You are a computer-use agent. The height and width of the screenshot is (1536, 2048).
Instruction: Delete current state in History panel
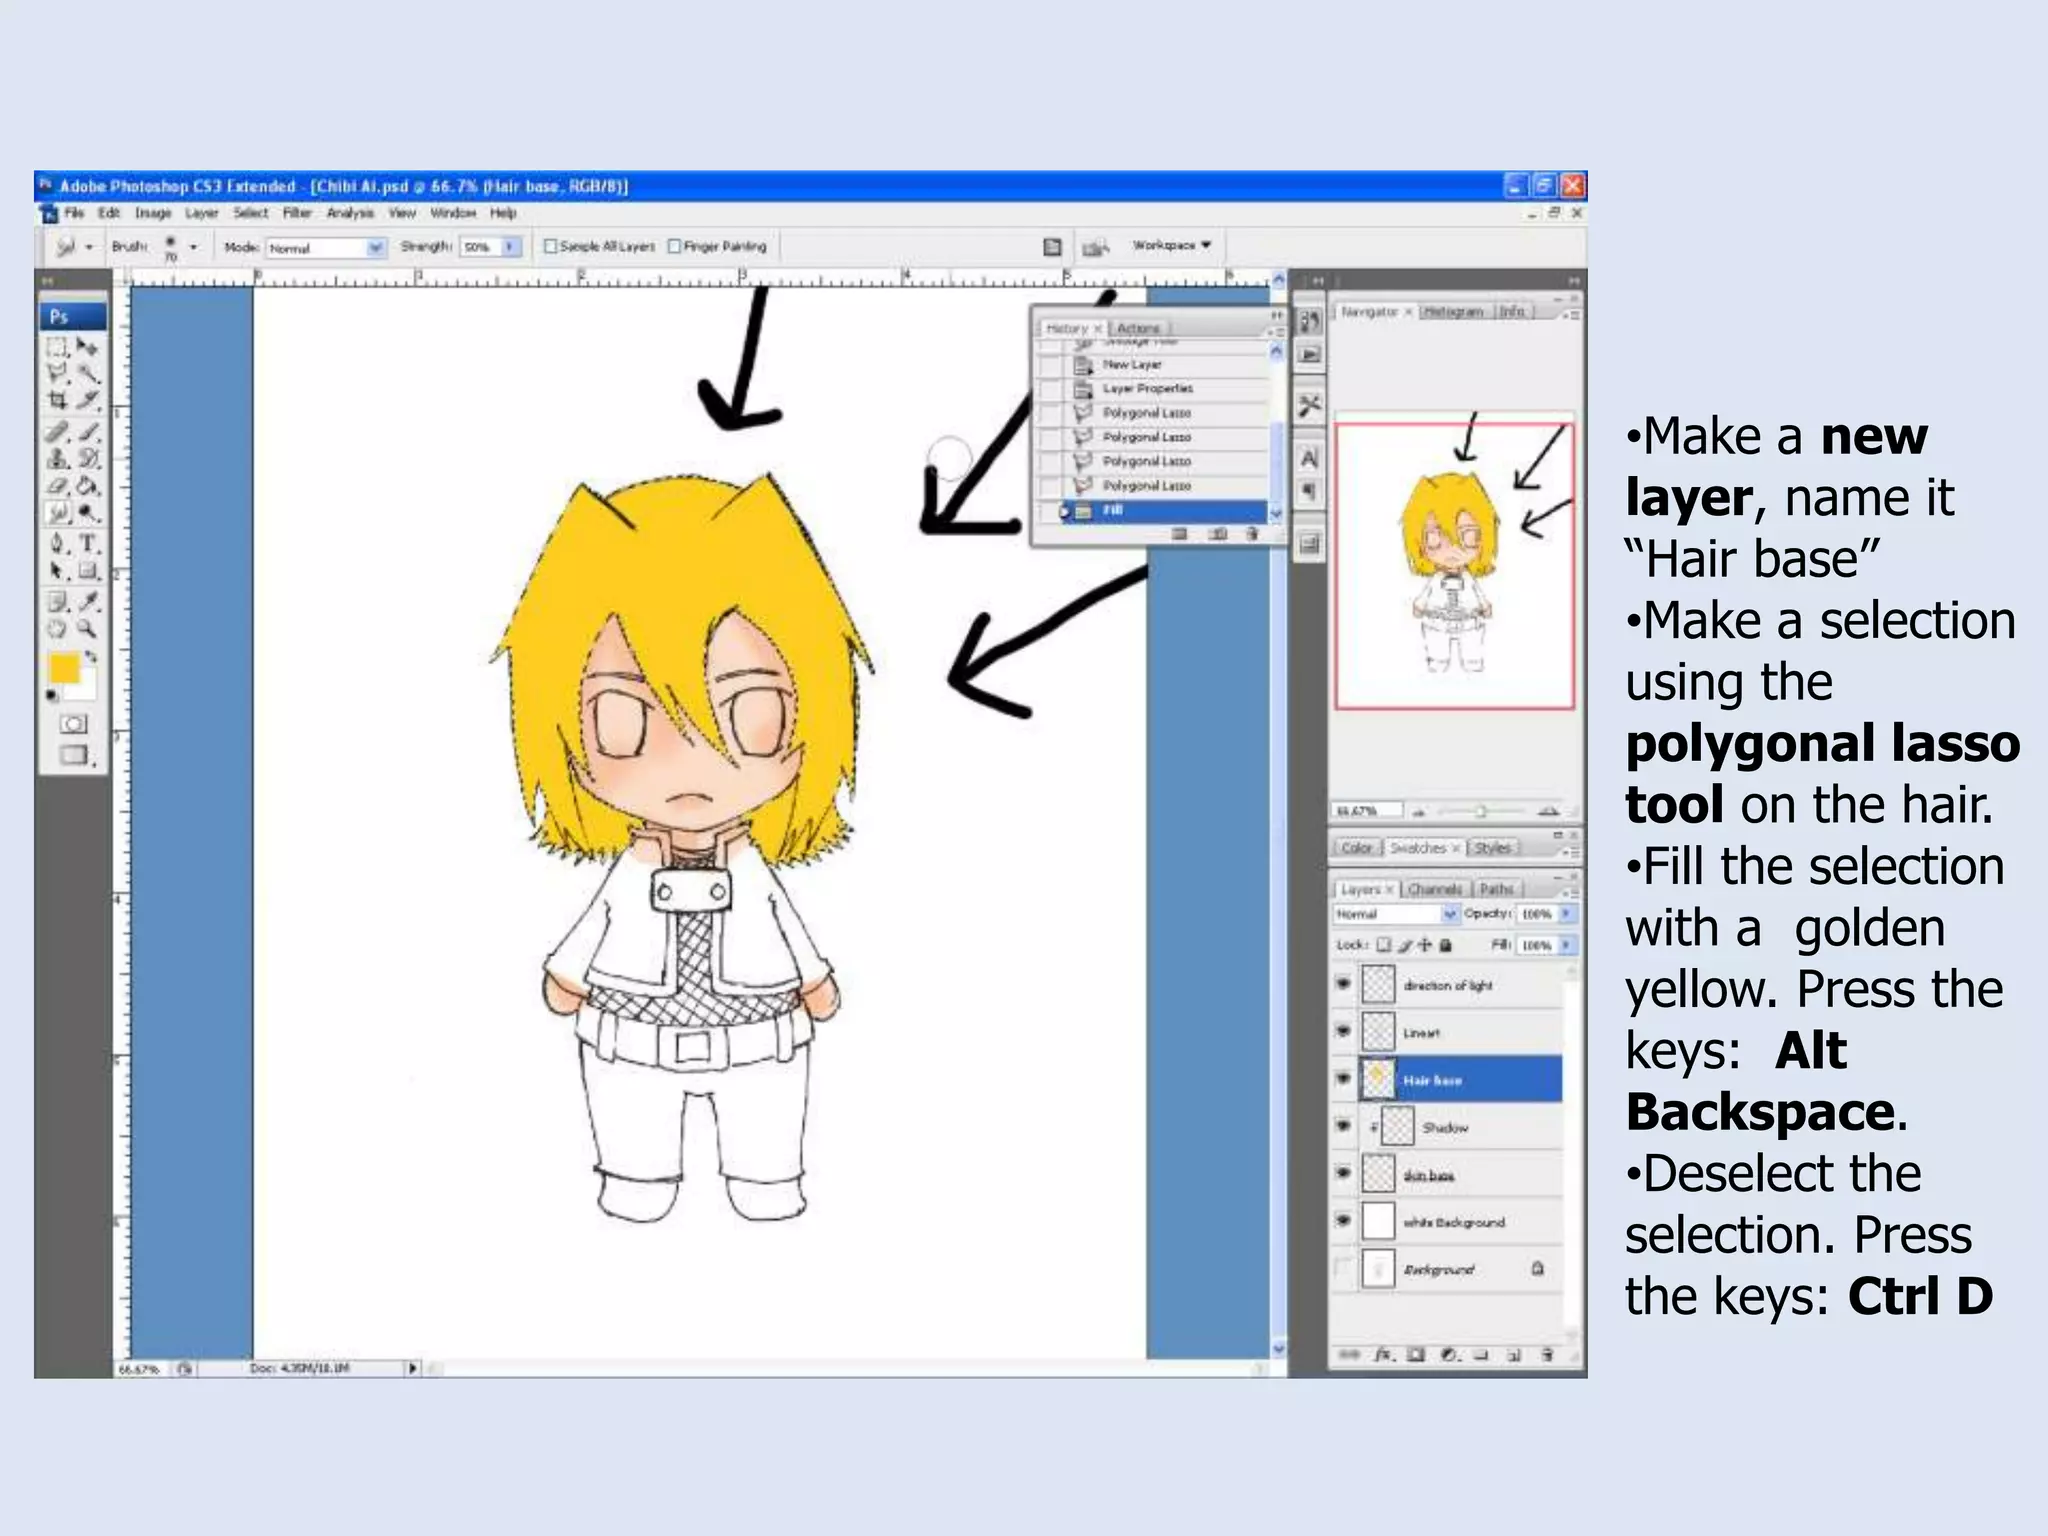[x=1252, y=534]
